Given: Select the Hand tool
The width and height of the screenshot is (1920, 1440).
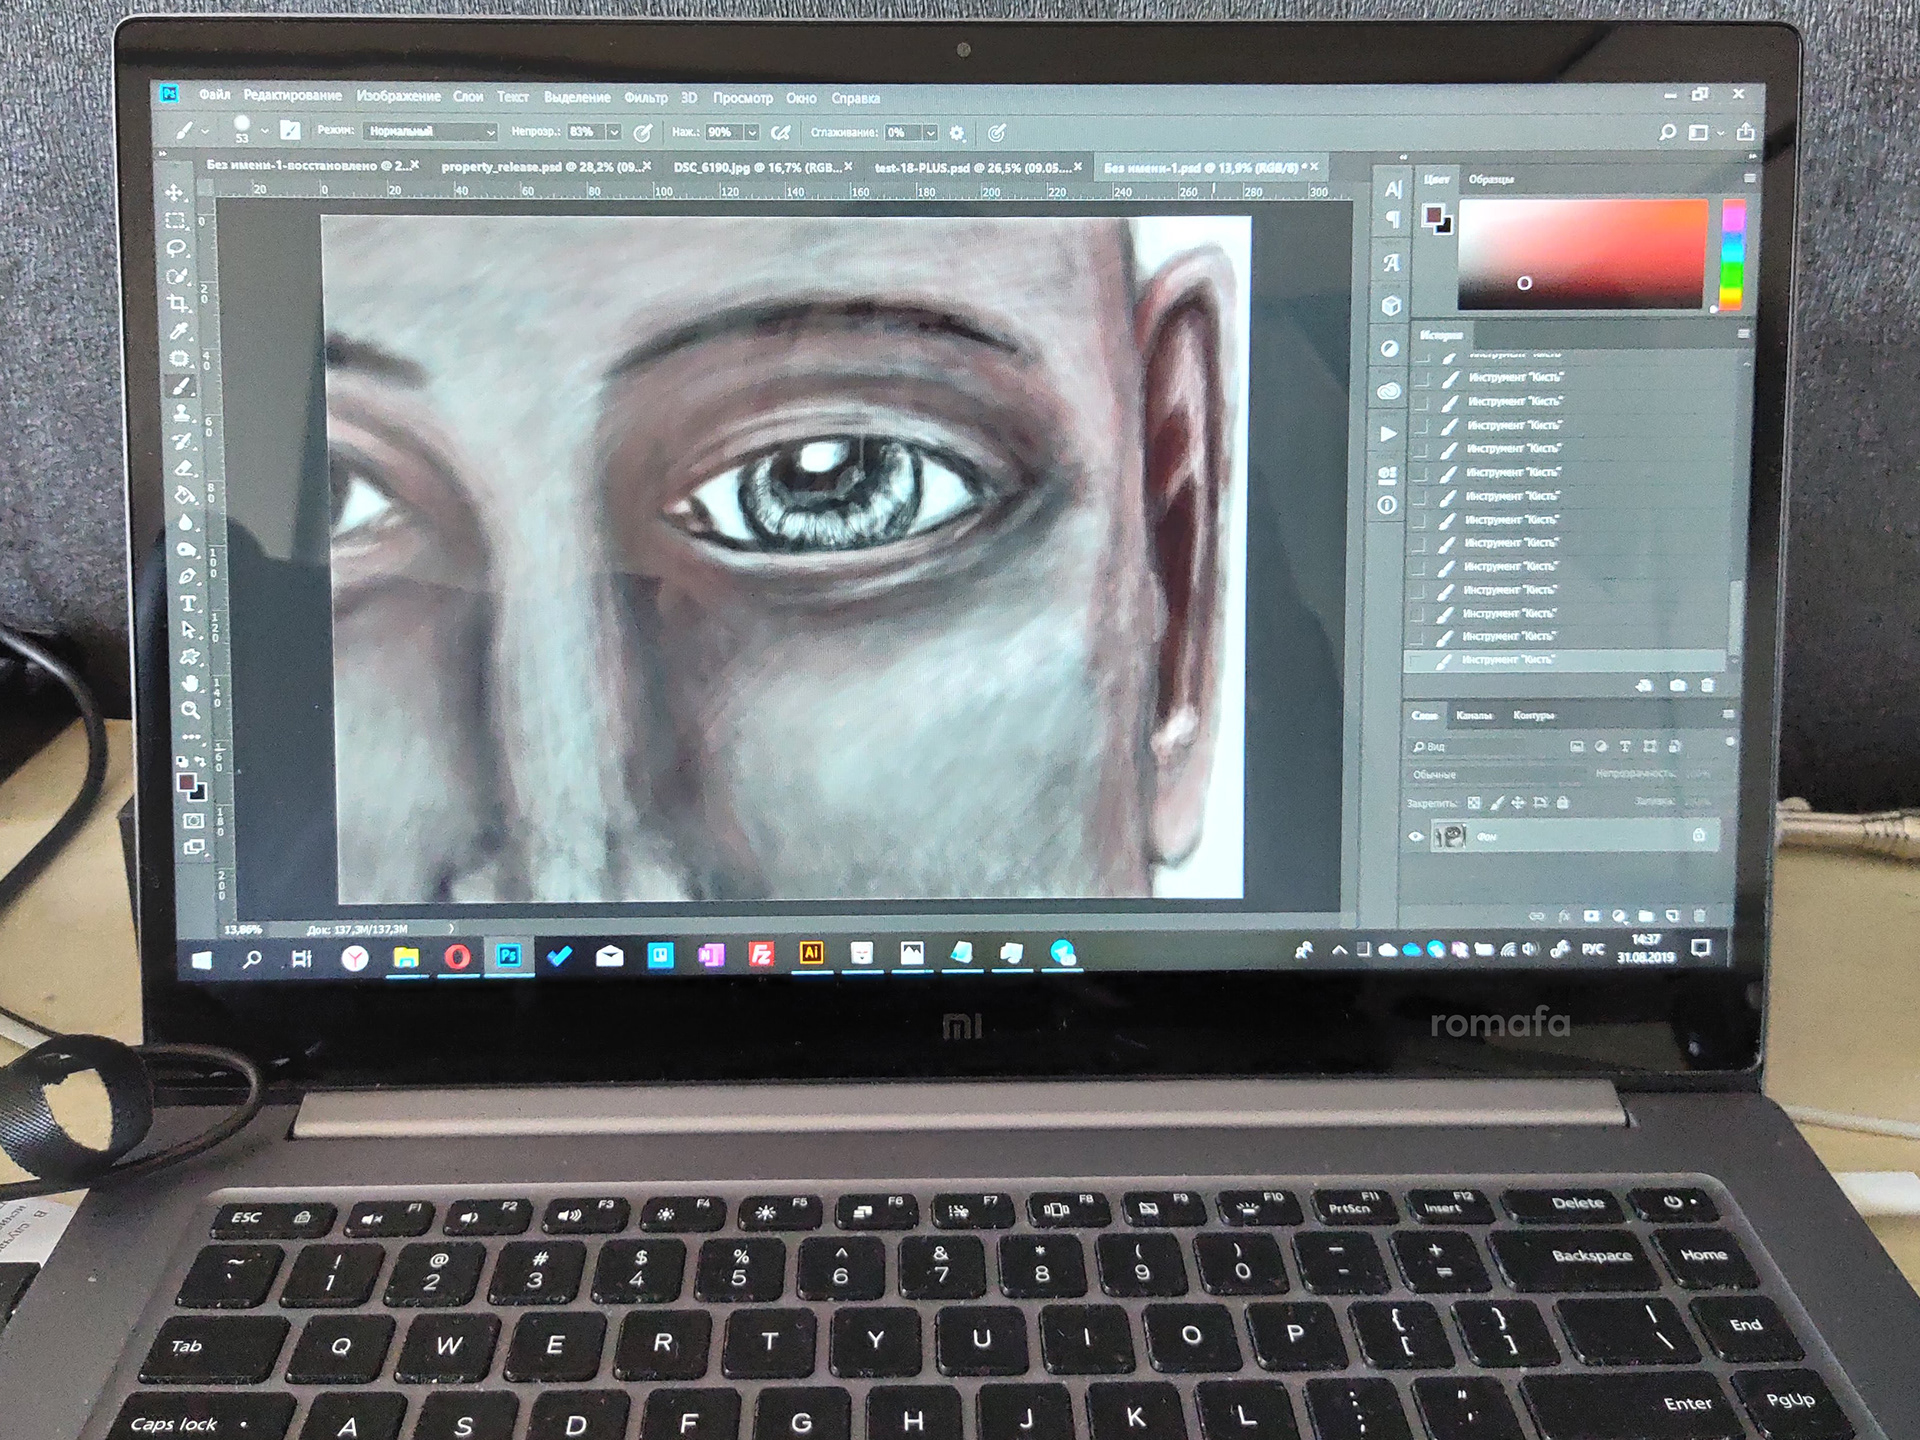Looking at the screenshot, I should point(190,683).
